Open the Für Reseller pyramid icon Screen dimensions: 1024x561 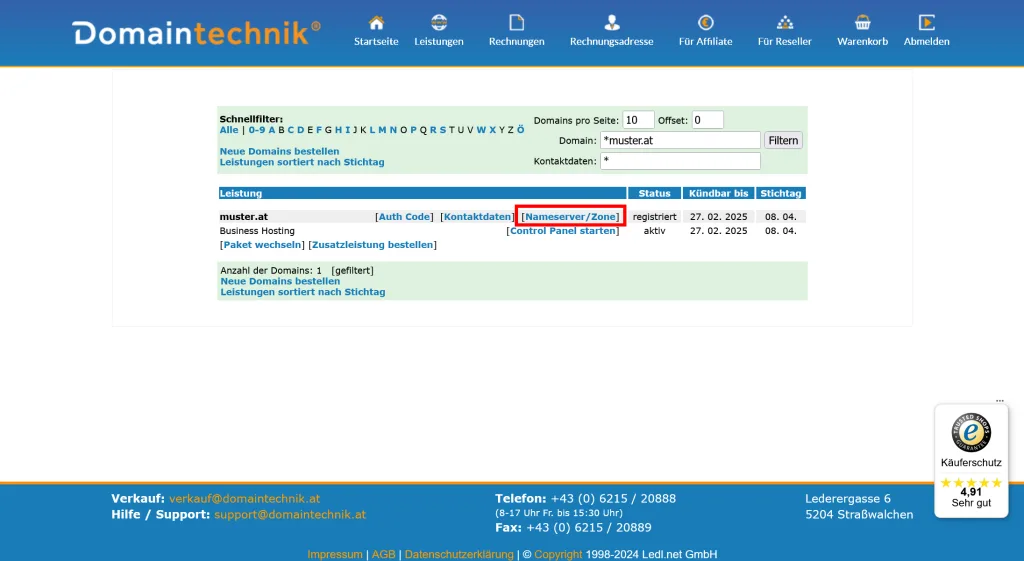point(784,23)
